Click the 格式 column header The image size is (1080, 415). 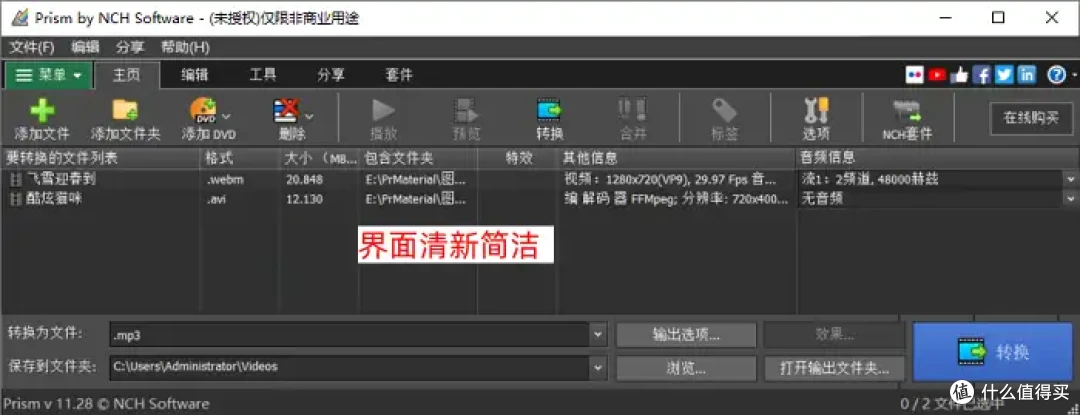(240, 158)
